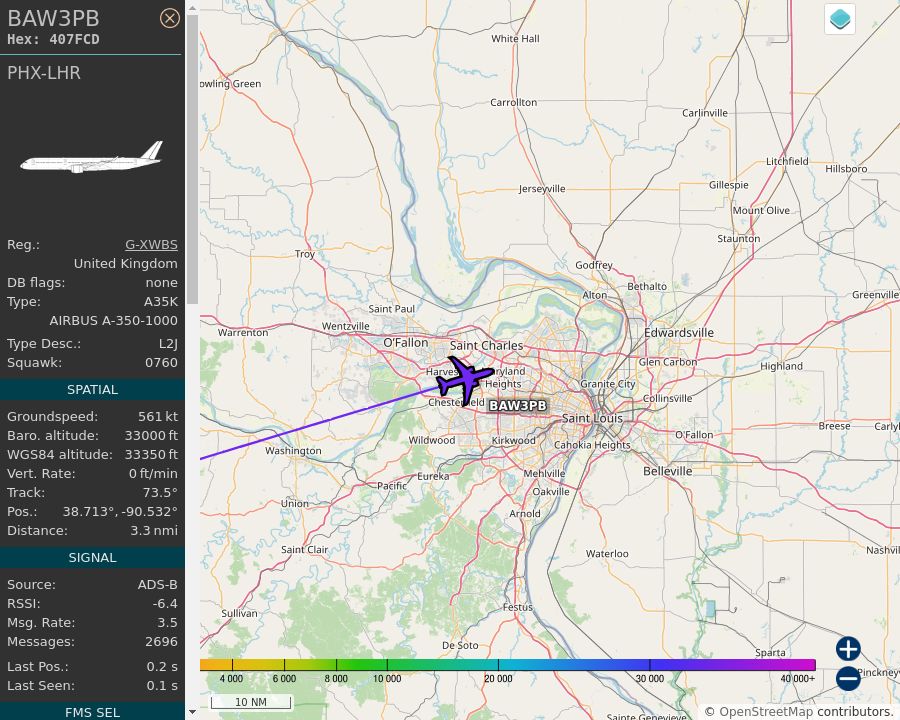Image resolution: width=900 pixels, height=720 pixels.
Task: Click the BAW3PB callsign title
Action: (x=53, y=17)
